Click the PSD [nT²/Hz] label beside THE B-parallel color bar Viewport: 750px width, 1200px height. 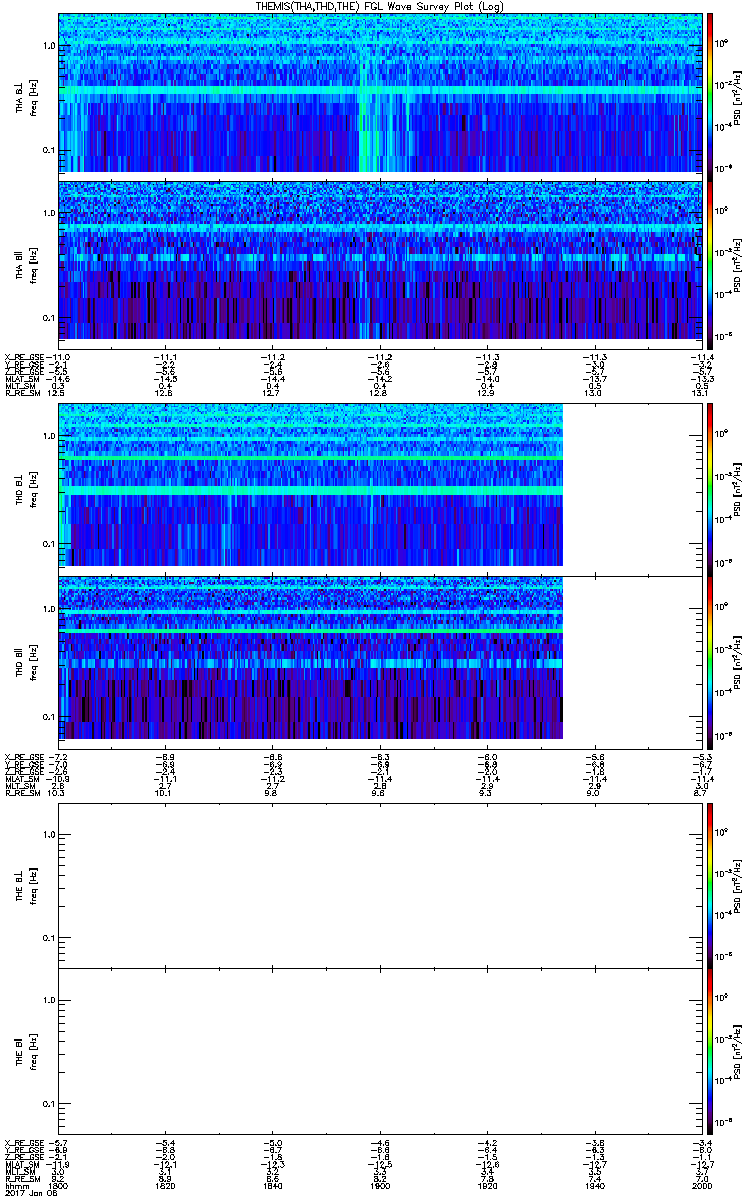[x=737, y=1052]
